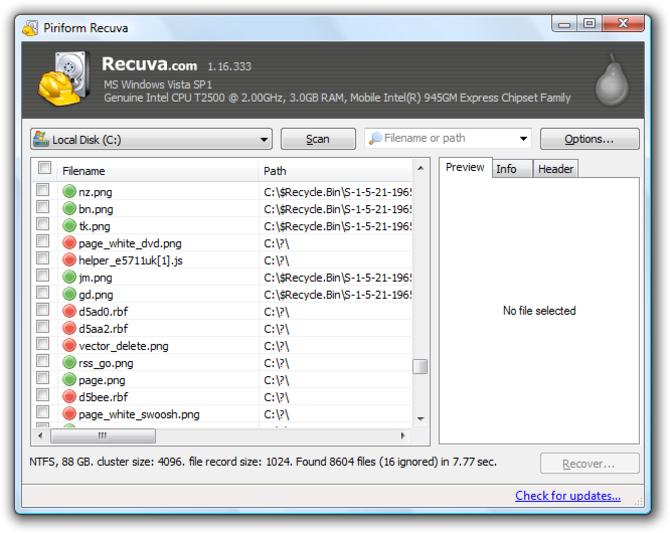Click the horizontal scrollbar thumb in file list
Screen dimensions: 670x533
(x=102, y=437)
